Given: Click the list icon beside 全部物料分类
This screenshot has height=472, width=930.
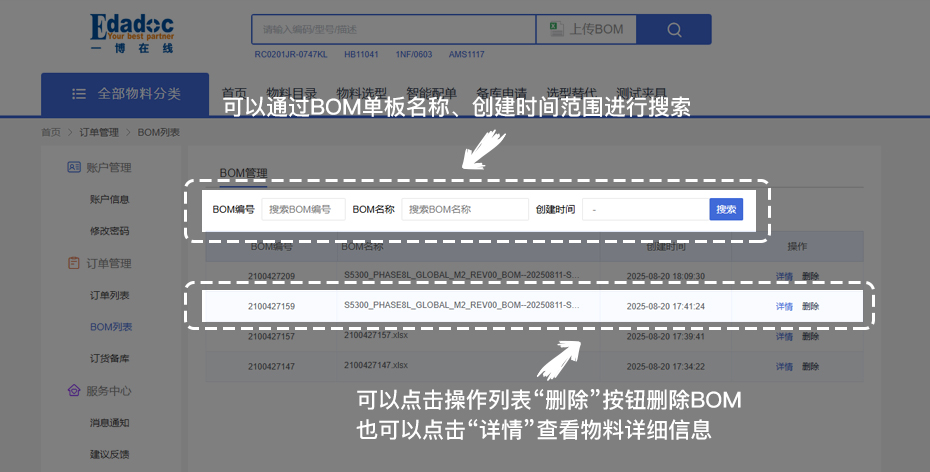Looking at the screenshot, I should 79,94.
